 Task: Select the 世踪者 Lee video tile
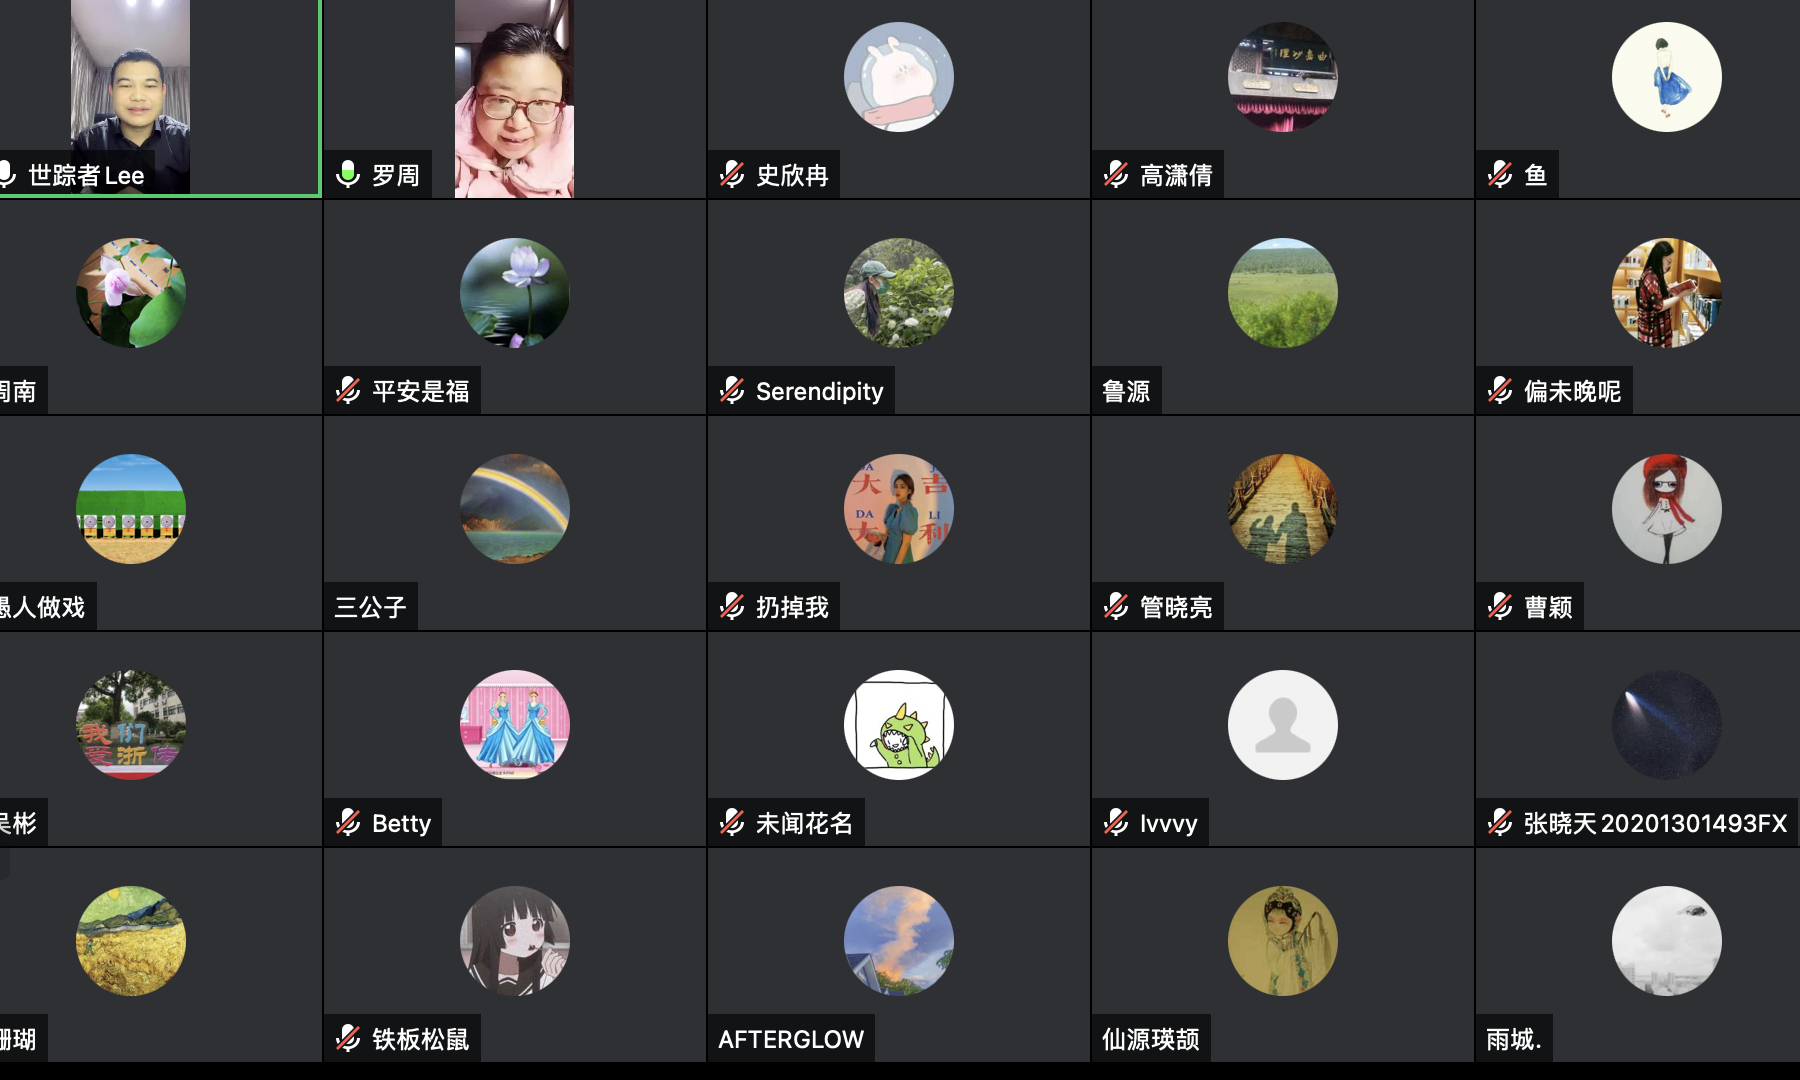[160, 98]
